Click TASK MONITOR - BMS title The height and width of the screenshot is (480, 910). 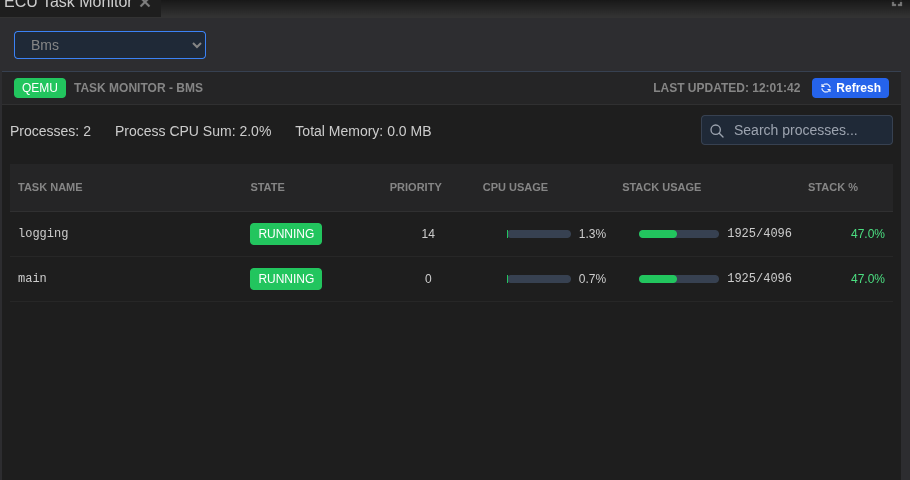click(x=138, y=88)
